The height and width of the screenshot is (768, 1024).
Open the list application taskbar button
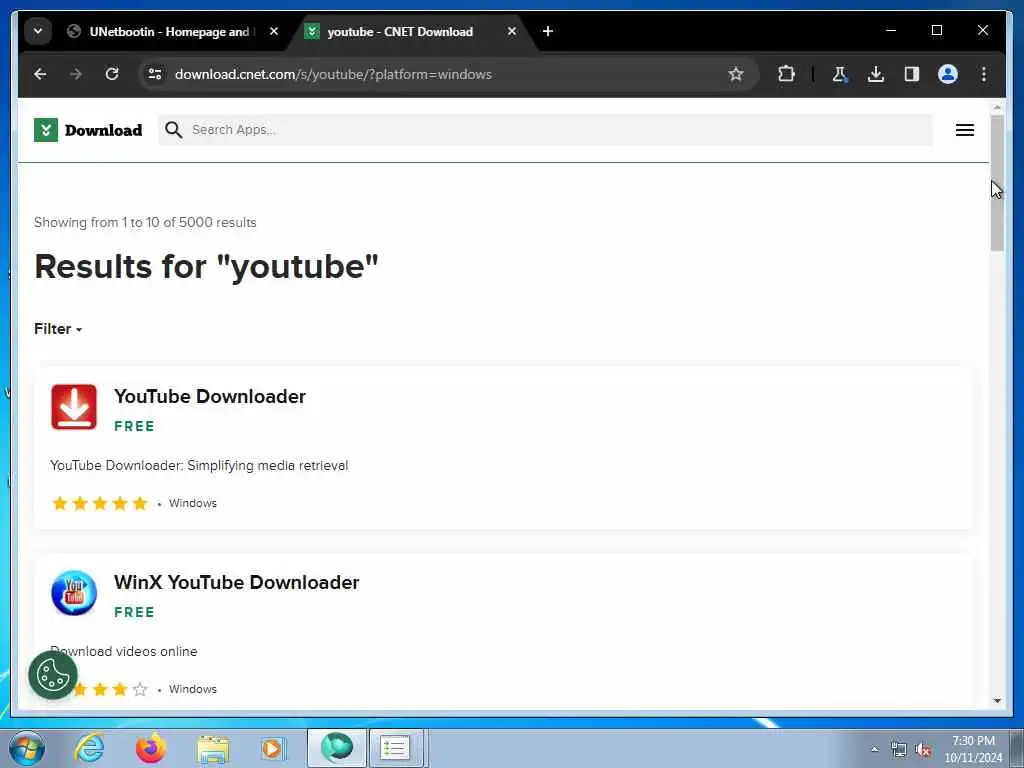[x=396, y=748]
